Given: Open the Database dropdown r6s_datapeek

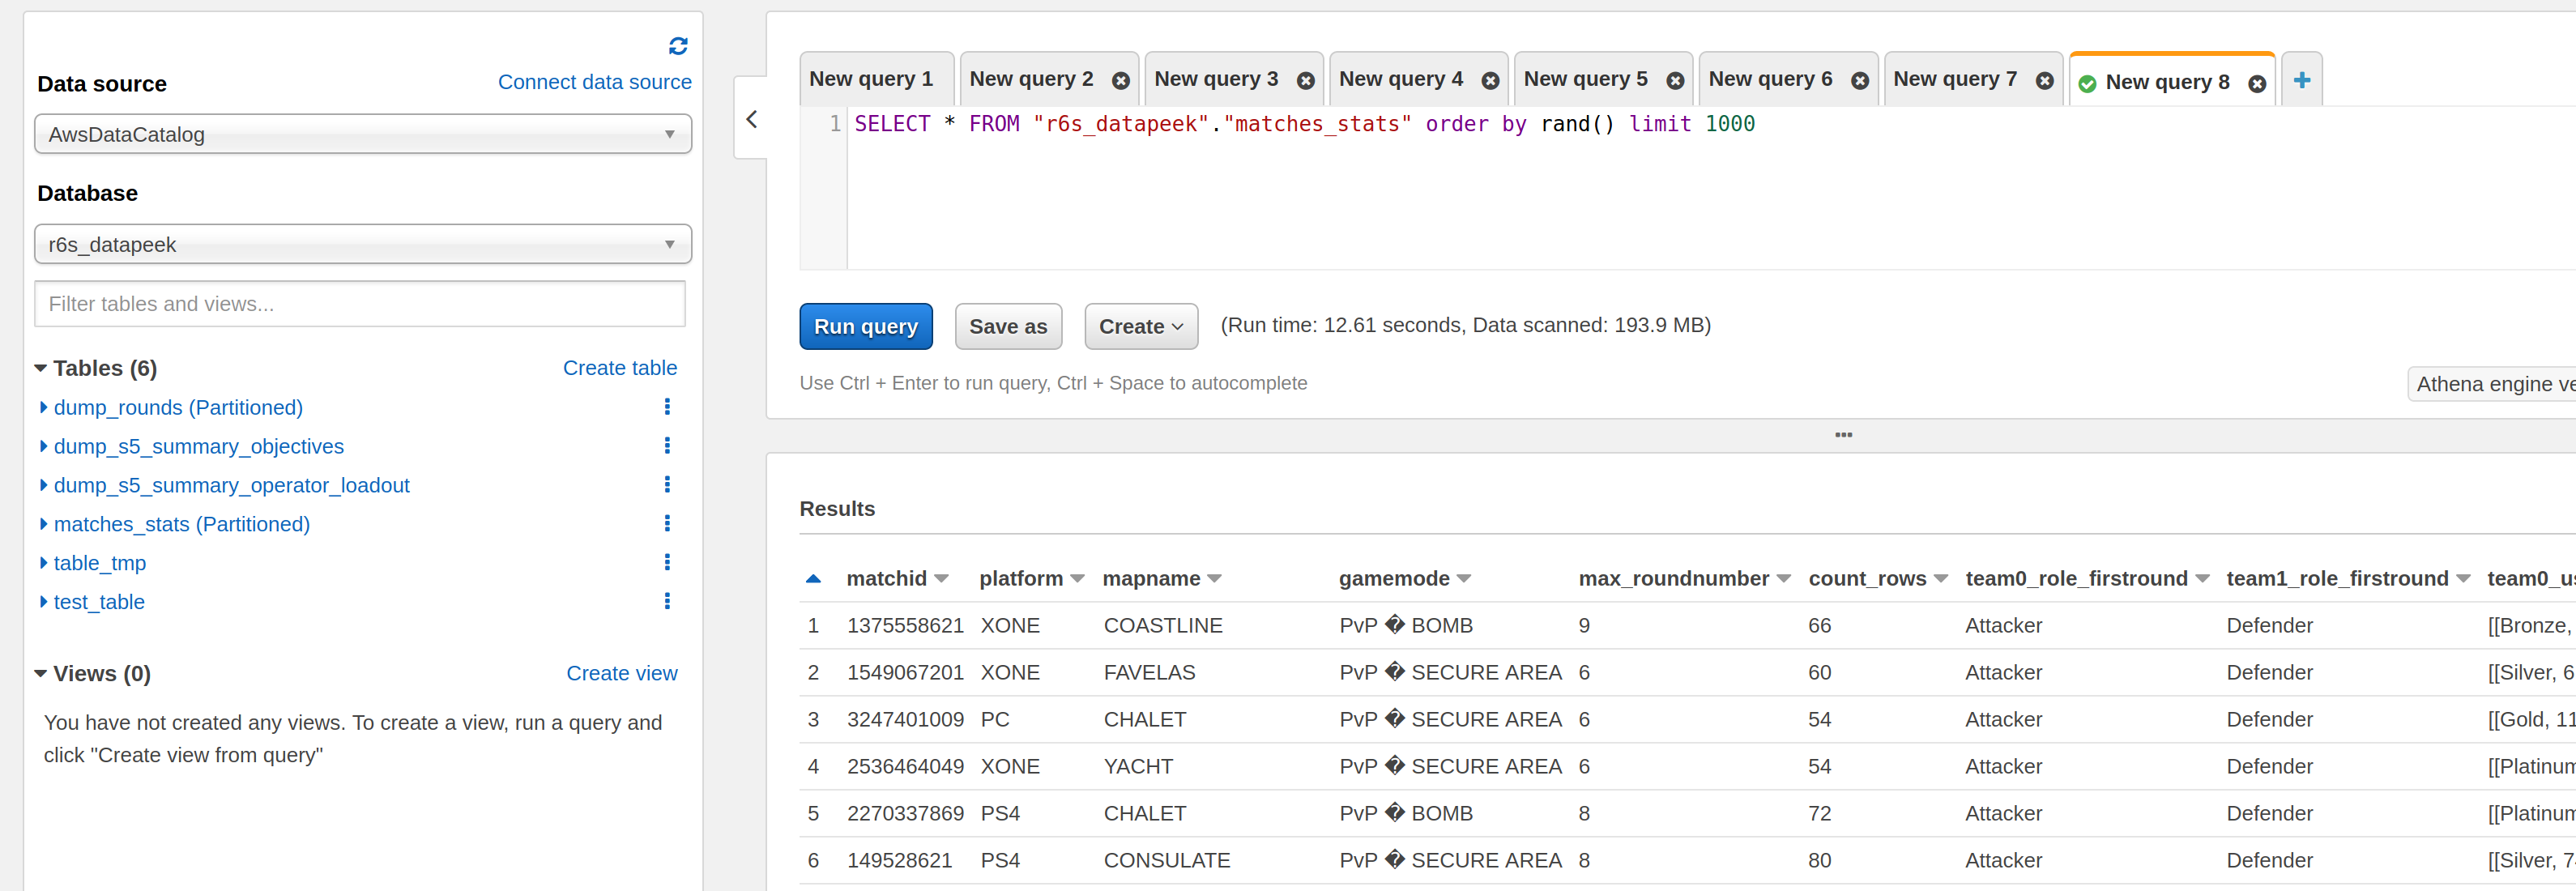Looking at the screenshot, I should (x=362, y=244).
